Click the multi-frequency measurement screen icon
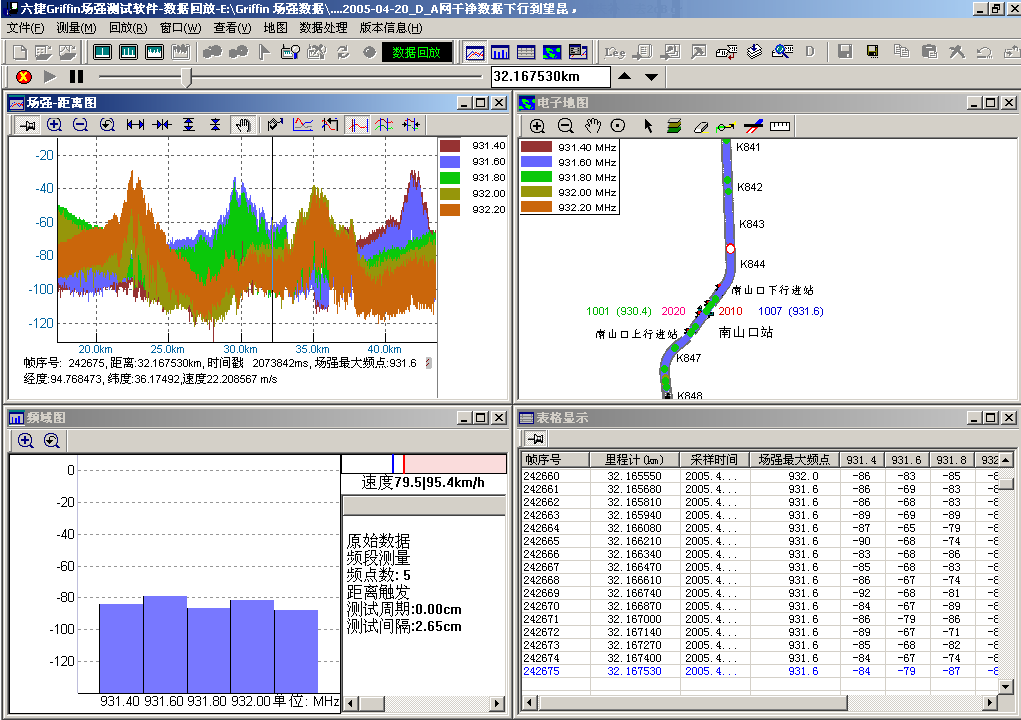 128,52
